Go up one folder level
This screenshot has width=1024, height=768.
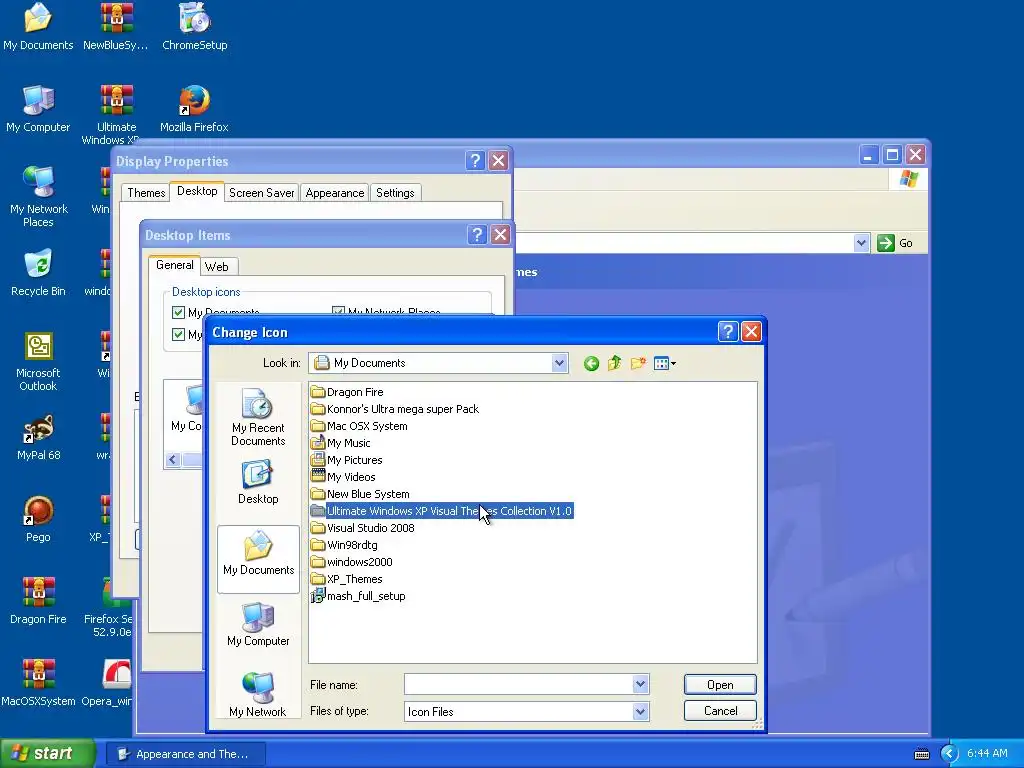pos(615,363)
